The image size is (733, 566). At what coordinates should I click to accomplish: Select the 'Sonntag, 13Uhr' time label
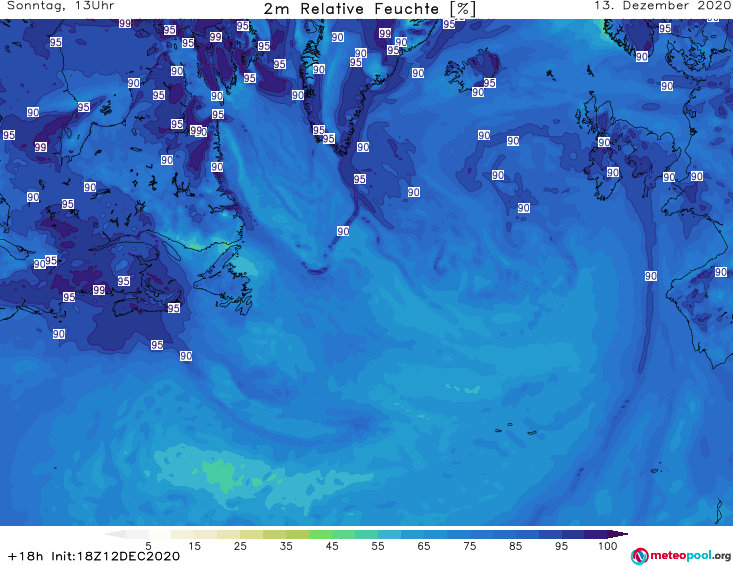pyautogui.click(x=61, y=6)
